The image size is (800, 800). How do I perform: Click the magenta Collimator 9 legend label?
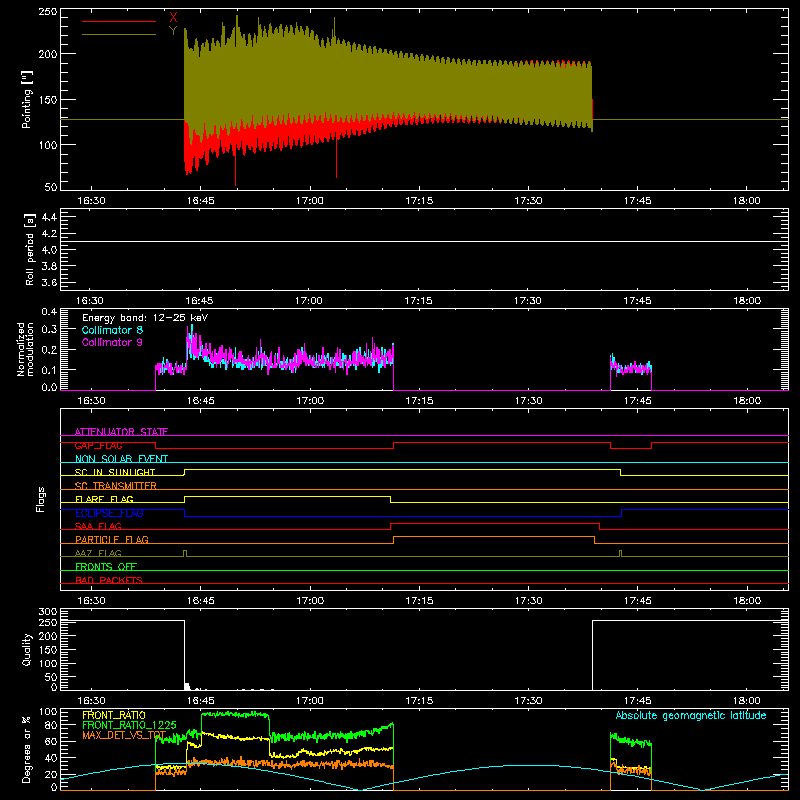(112, 342)
